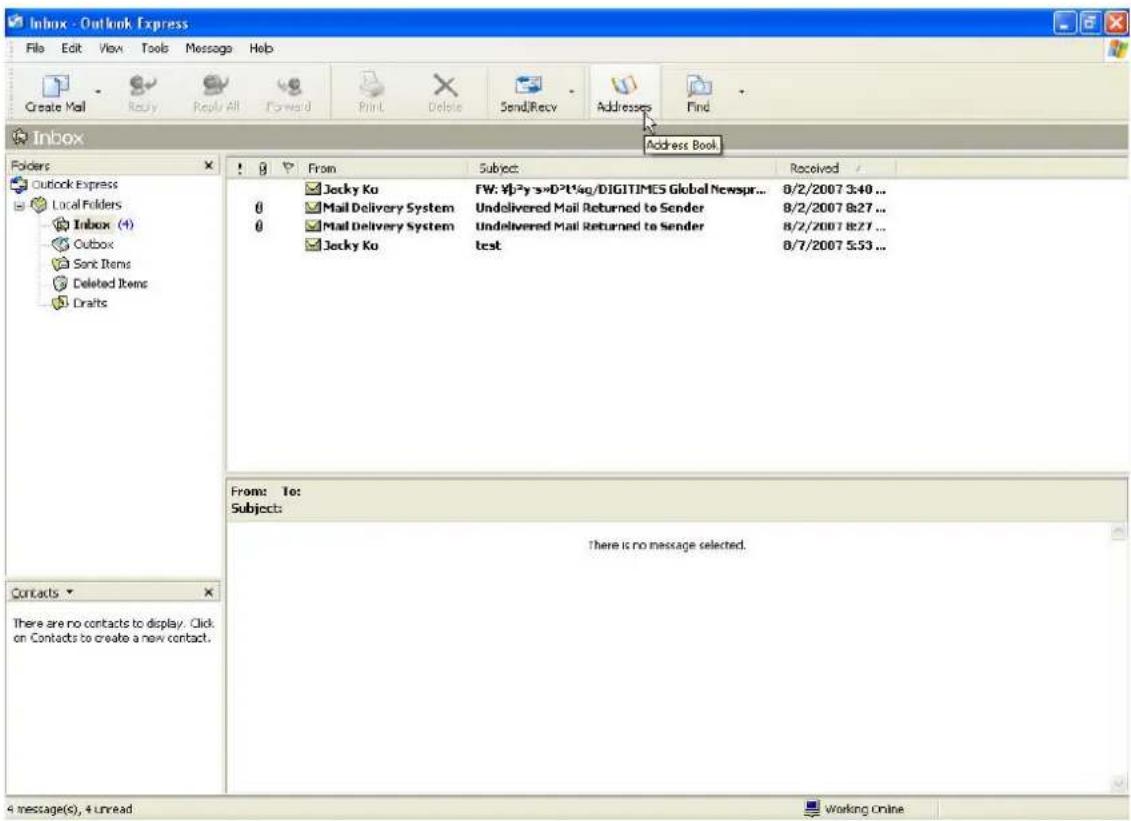Screen dimensions: 1131x821
Task: Close the Folders pane
Action: tap(208, 165)
